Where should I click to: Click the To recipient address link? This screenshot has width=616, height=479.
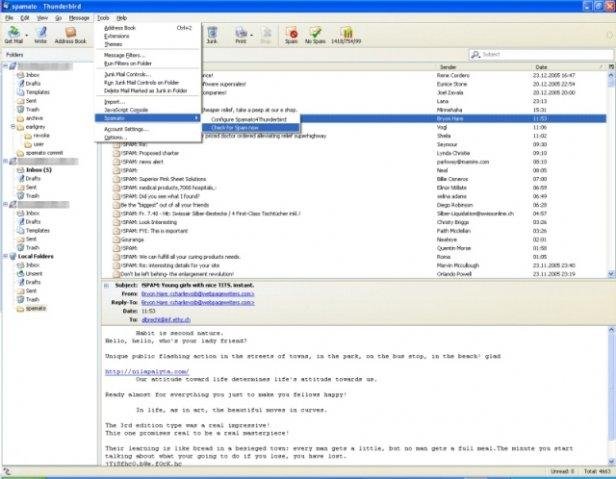point(166,320)
